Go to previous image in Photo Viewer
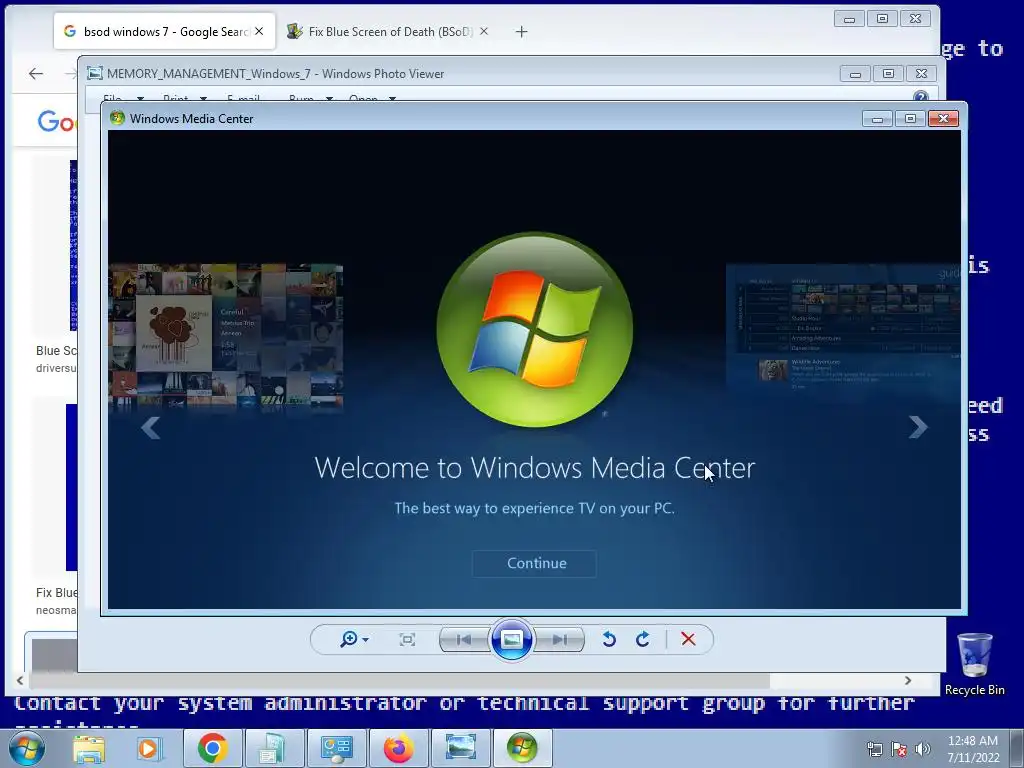 [x=464, y=639]
